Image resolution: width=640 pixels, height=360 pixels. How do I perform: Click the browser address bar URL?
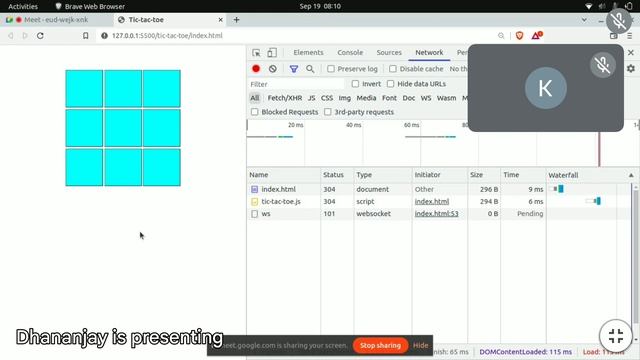167,36
